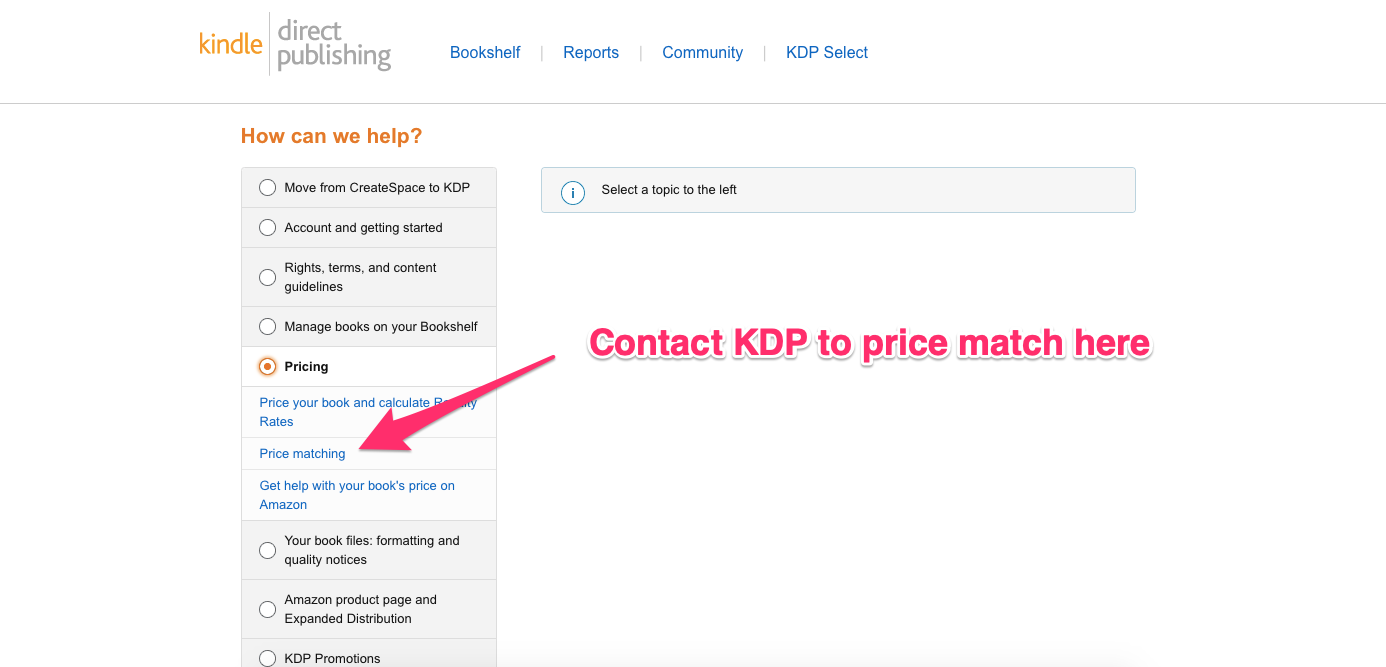Screen dimensions: 1386x667
Task: Click the Kindle Direct Publishing logo
Action: 295,45
